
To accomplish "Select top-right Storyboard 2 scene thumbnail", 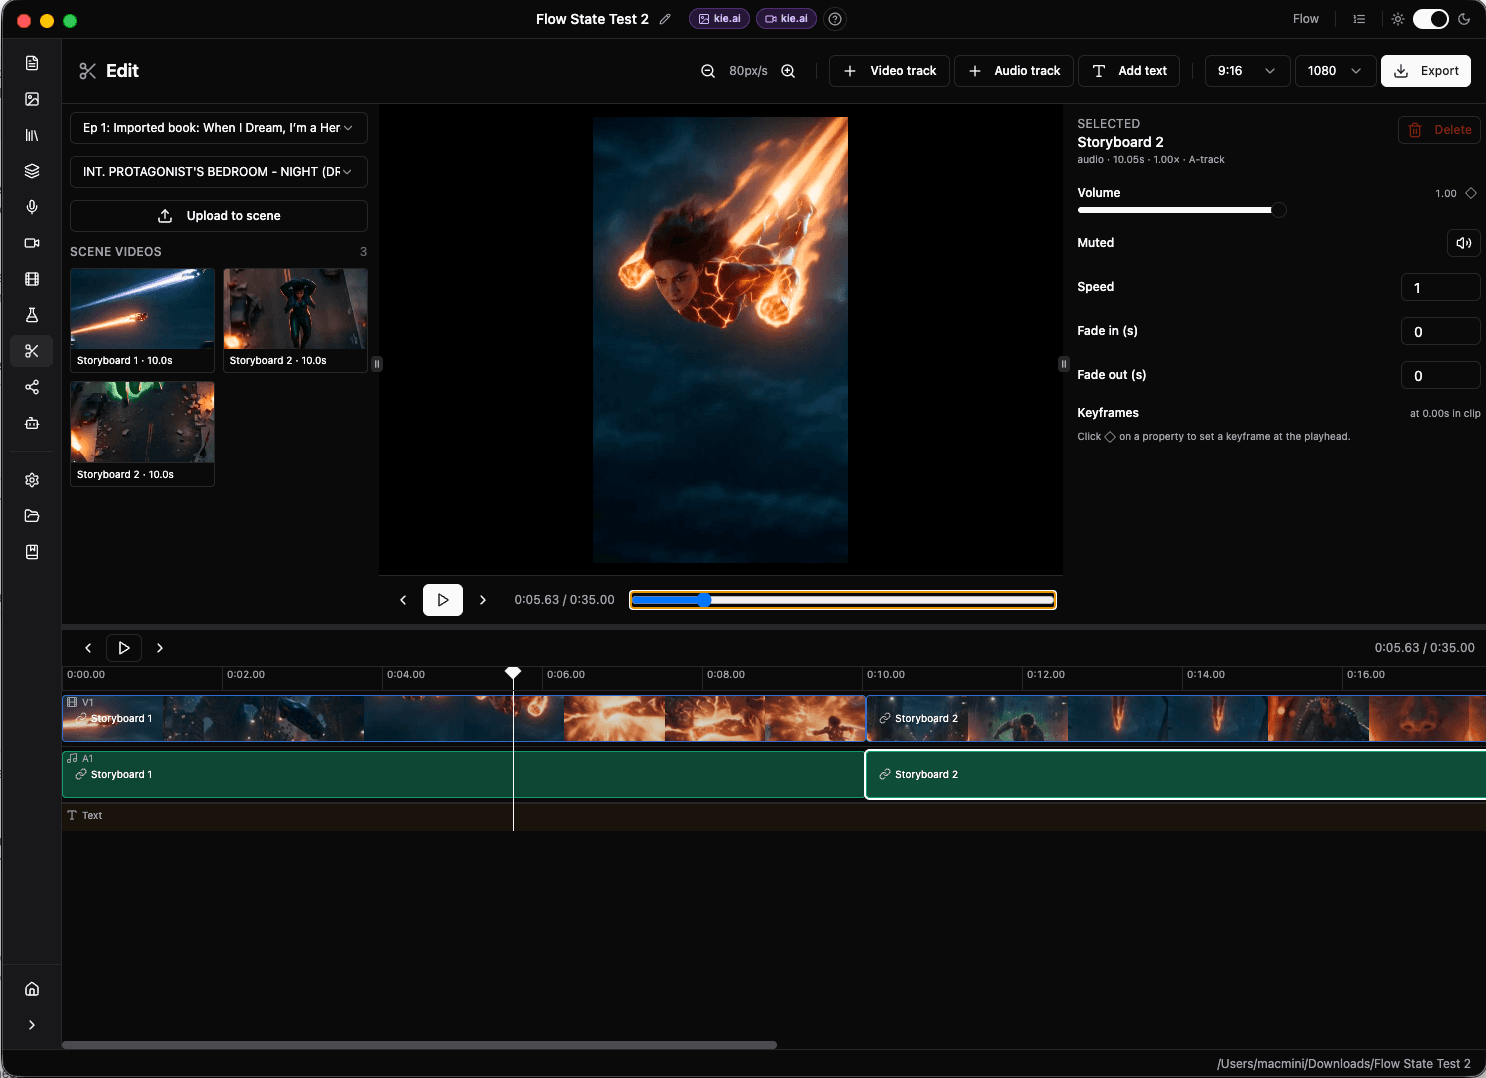I will click(295, 320).
